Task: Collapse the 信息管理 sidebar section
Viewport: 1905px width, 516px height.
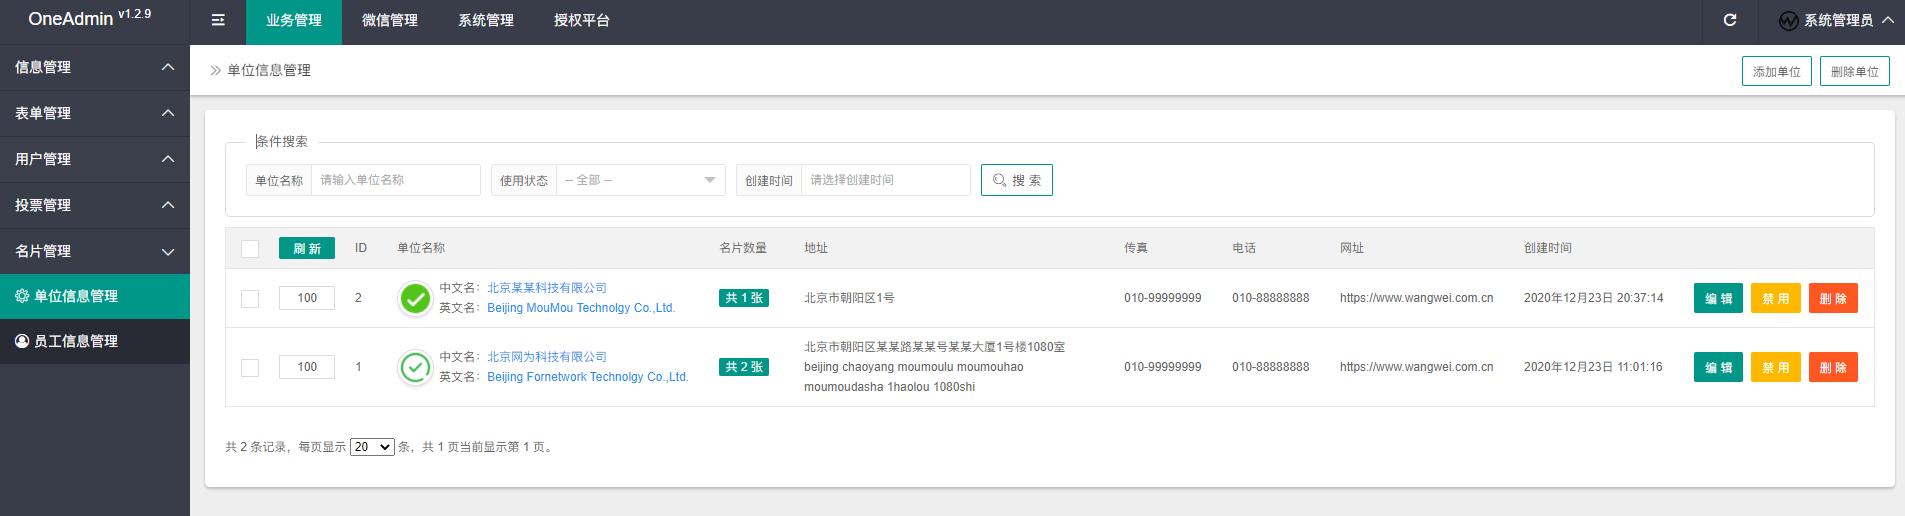Action: pyautogui.click(x=95, y=67)
